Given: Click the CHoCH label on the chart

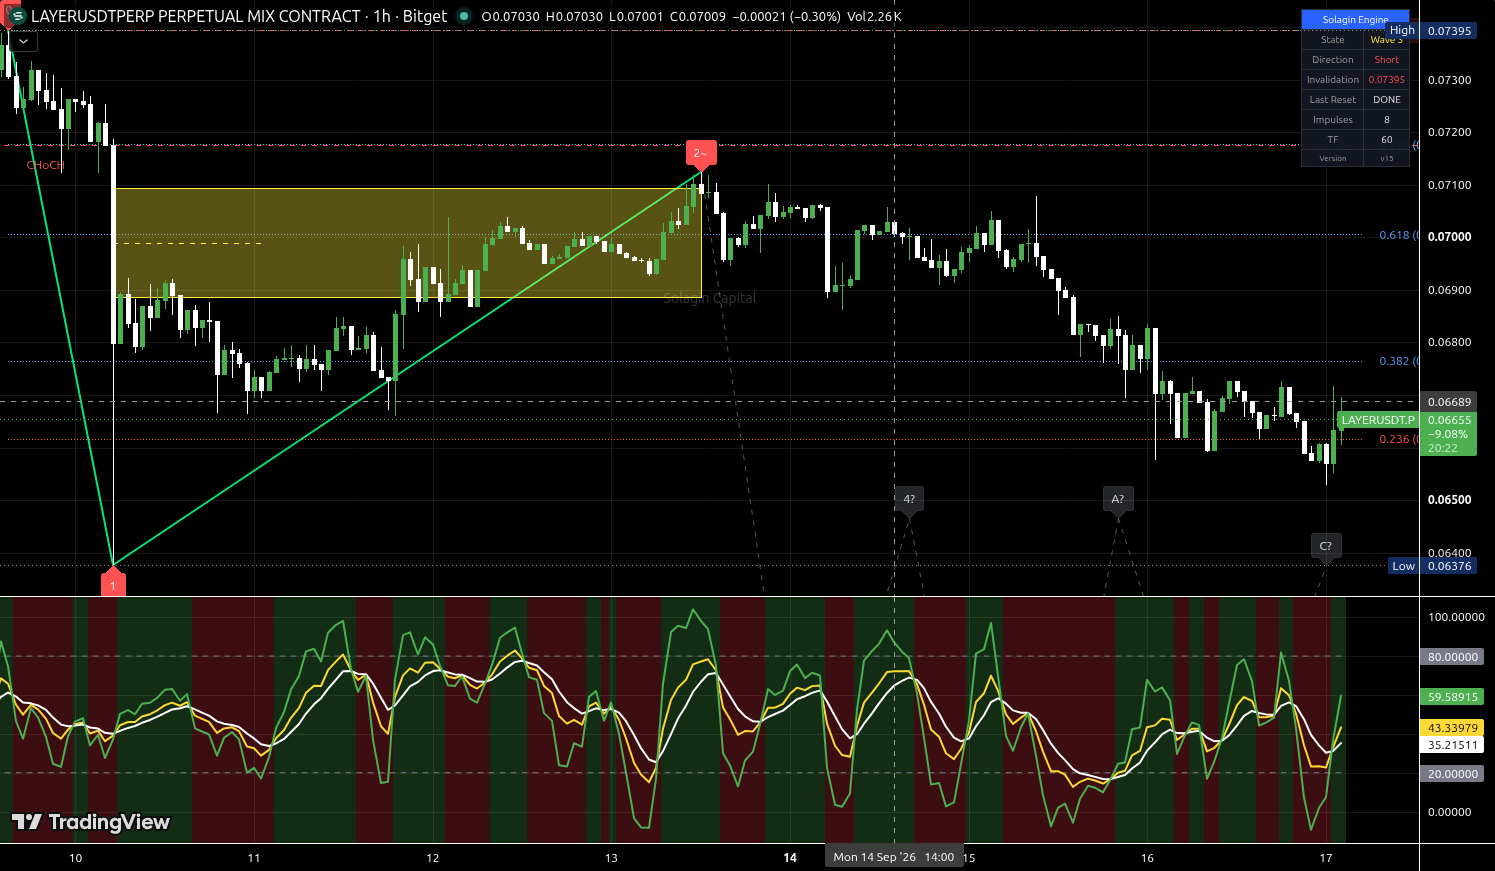Looking at the screenshot, I should [45, 165].
